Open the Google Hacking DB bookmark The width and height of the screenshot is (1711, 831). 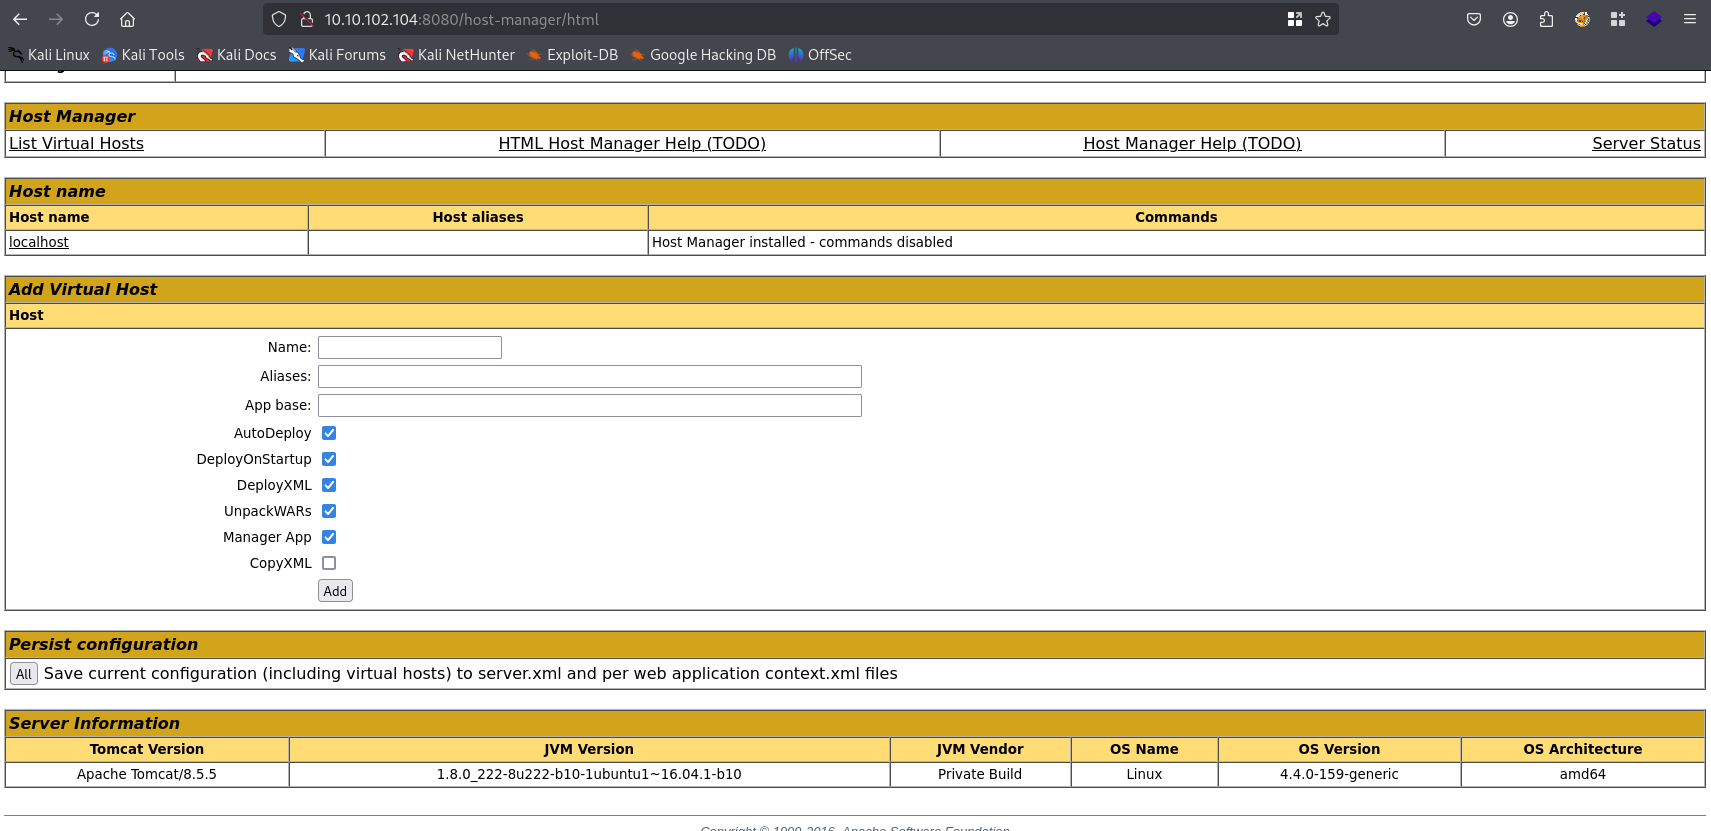(703, 55)
